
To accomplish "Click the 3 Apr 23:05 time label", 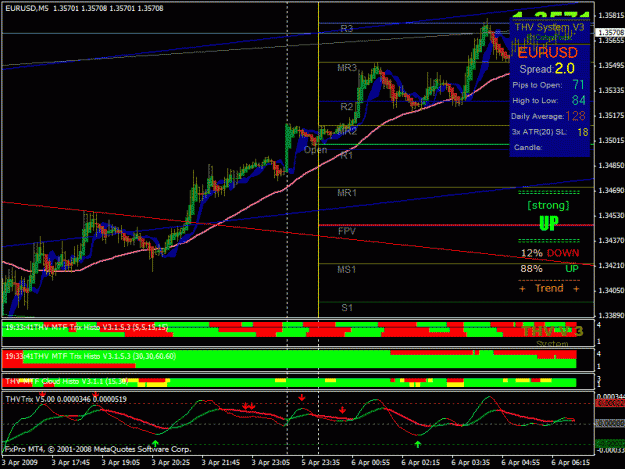I will click(x=271, y=463).
